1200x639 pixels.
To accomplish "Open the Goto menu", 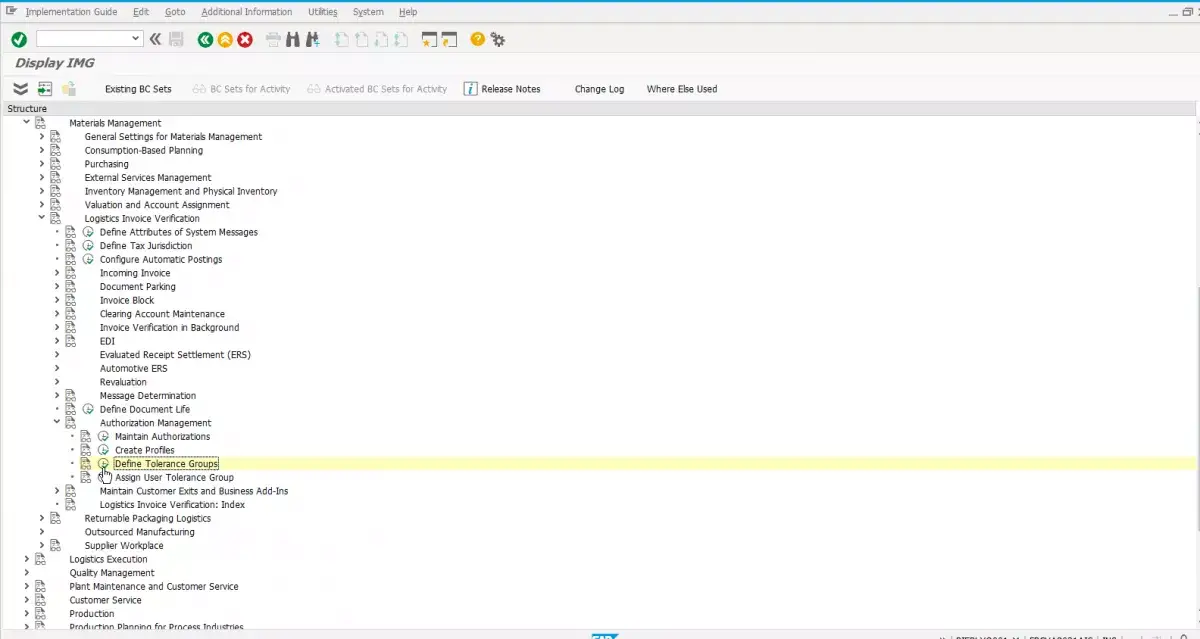I will pos(175,12).
